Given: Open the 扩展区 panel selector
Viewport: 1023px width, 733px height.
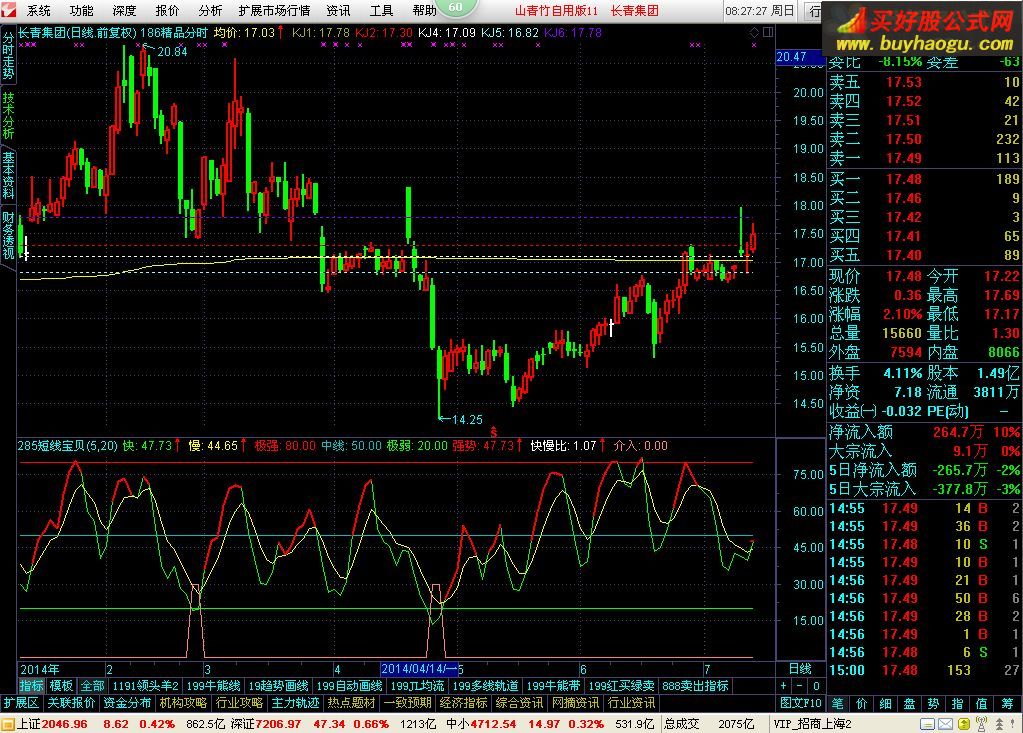Looking at the screenshot, I should pos(21,704).
